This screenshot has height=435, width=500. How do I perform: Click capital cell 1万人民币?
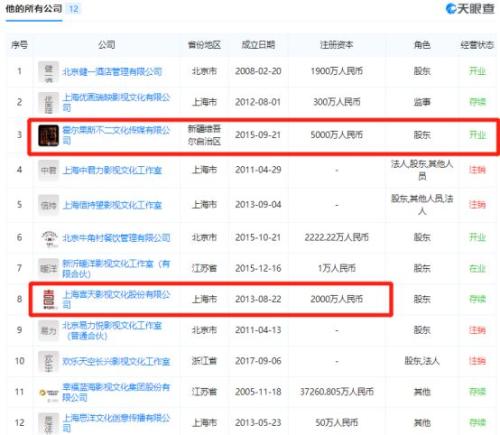point(337,268)
